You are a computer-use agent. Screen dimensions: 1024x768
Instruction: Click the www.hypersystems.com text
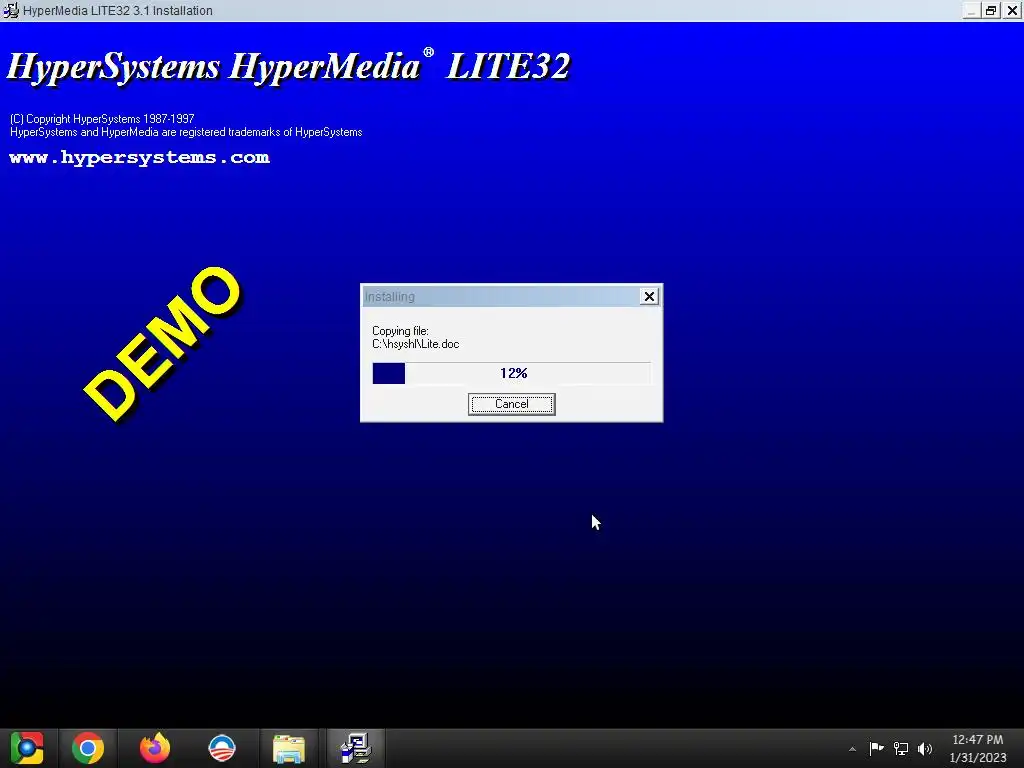(139, 157)
